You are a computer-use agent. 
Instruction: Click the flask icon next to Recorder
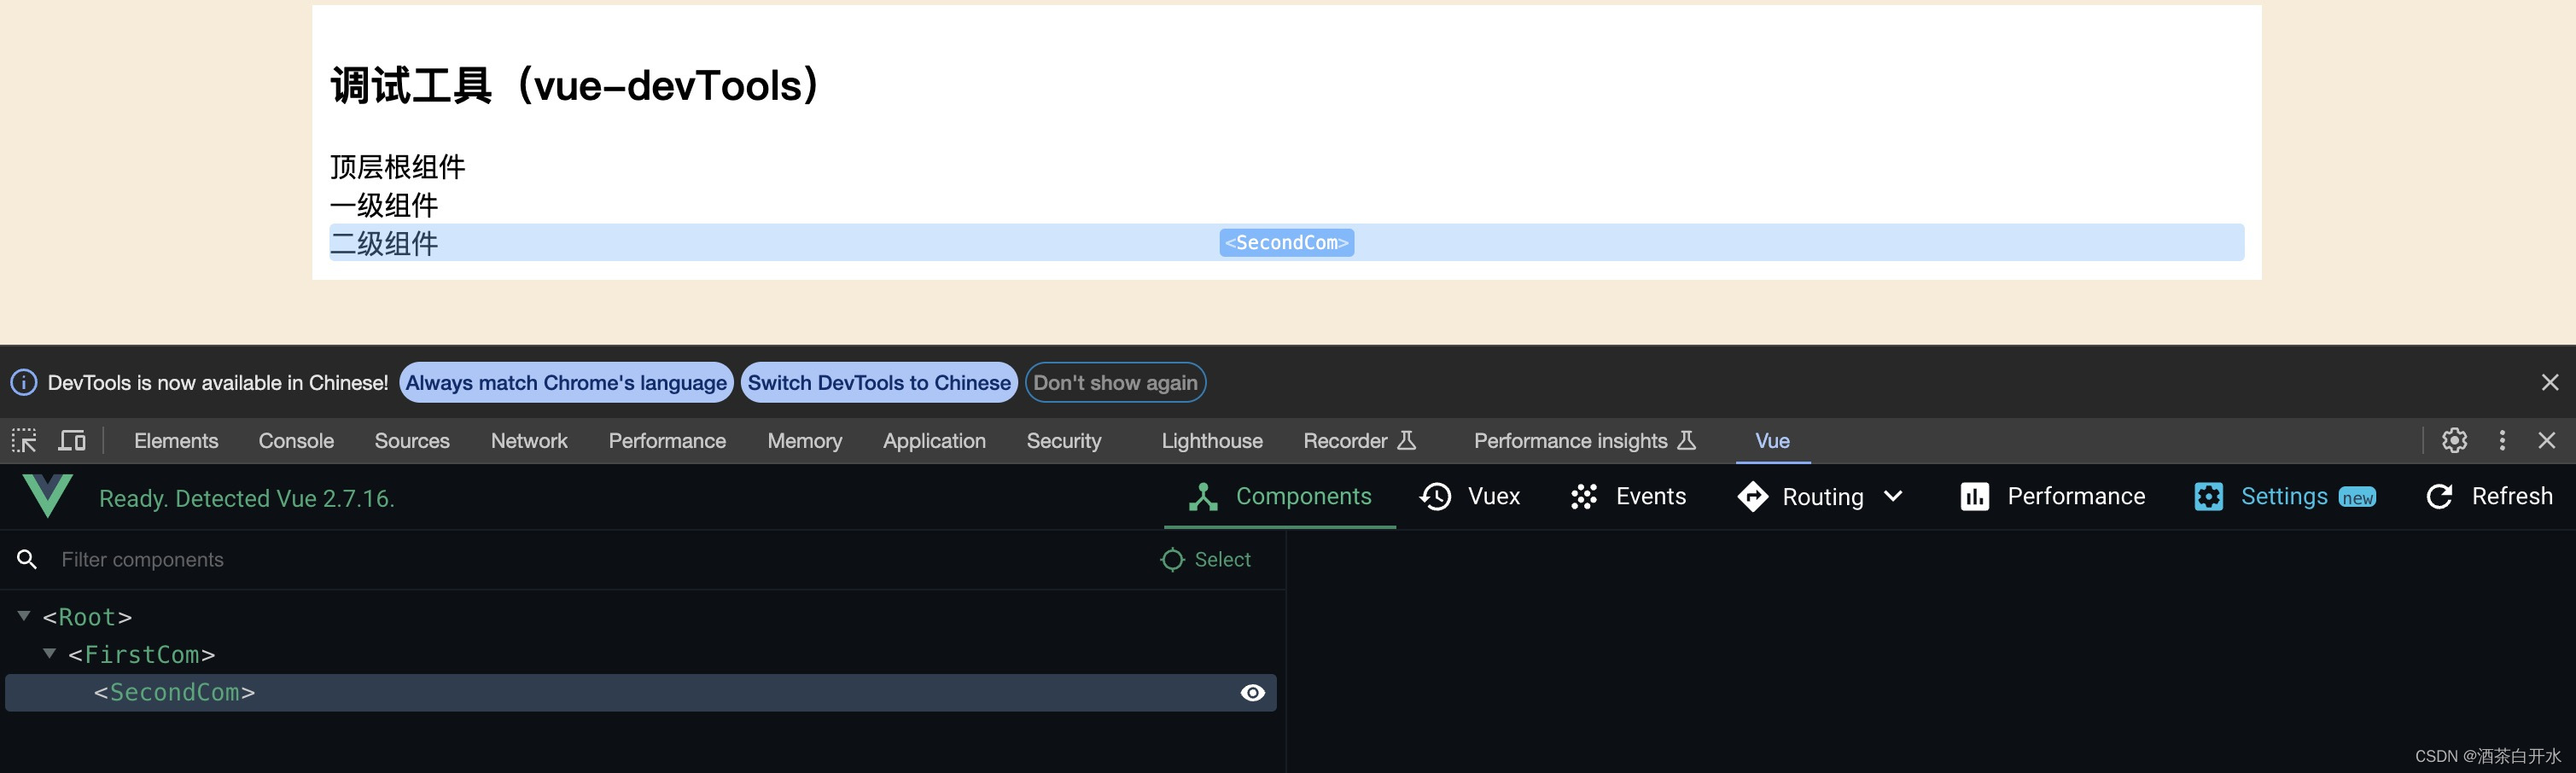1406,441
